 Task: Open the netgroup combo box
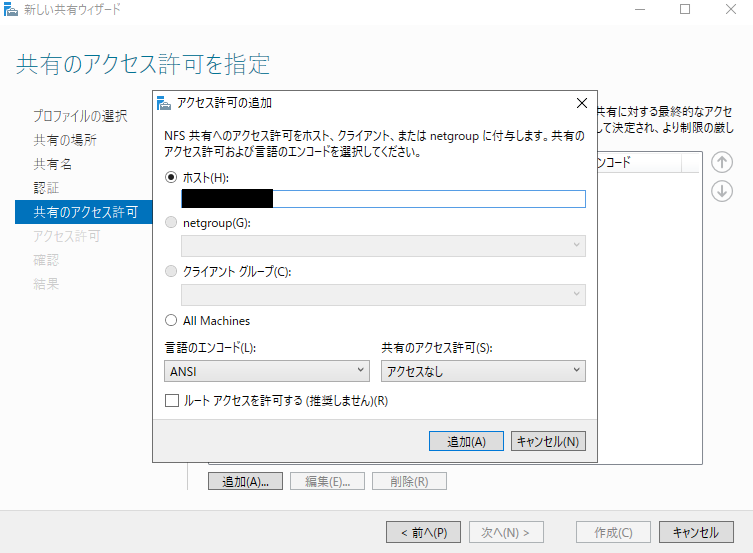pyautogui.click(x=383, y=246)
